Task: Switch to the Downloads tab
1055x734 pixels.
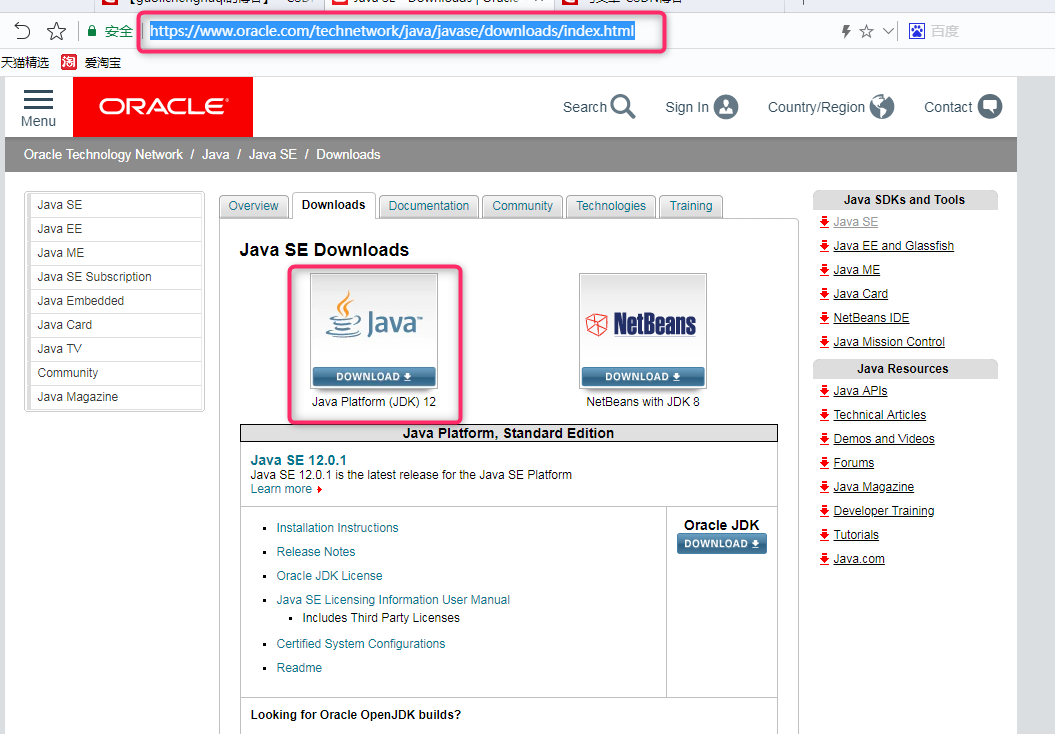Action: [333, 205]
